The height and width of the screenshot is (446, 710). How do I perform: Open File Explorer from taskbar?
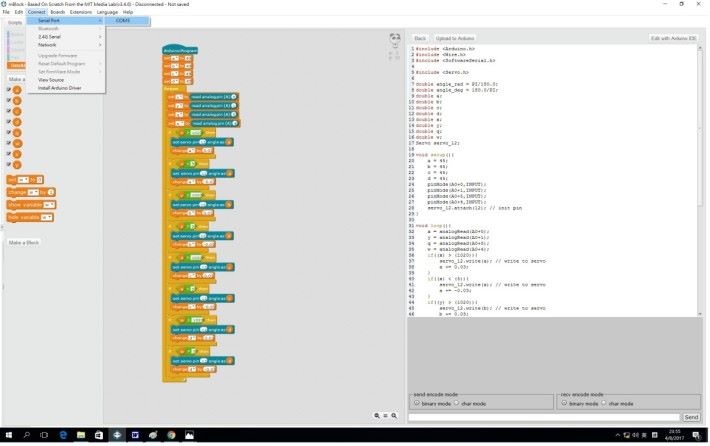(x=81, y=435)
